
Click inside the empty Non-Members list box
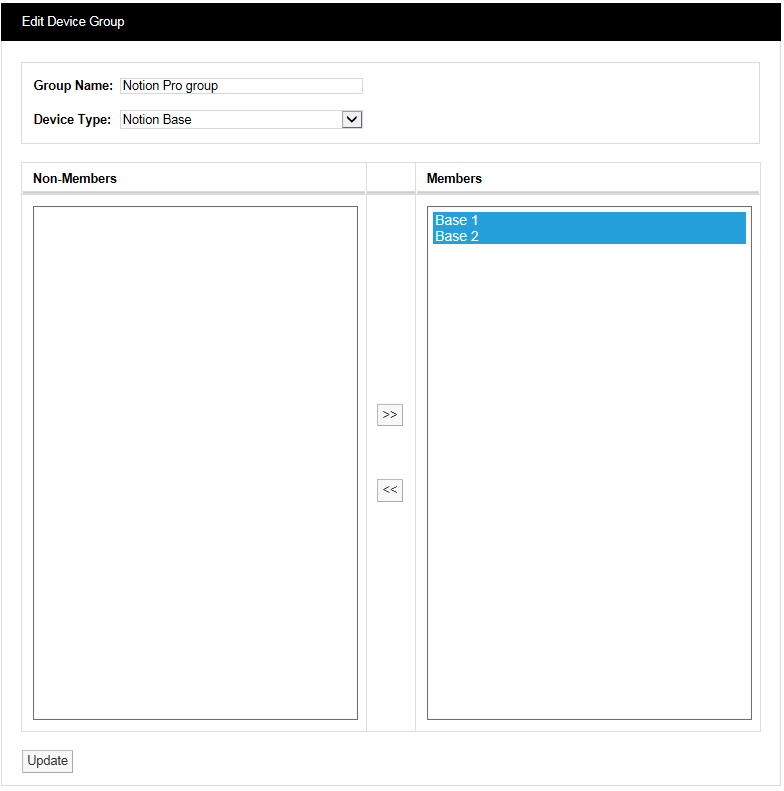[195, 462]
